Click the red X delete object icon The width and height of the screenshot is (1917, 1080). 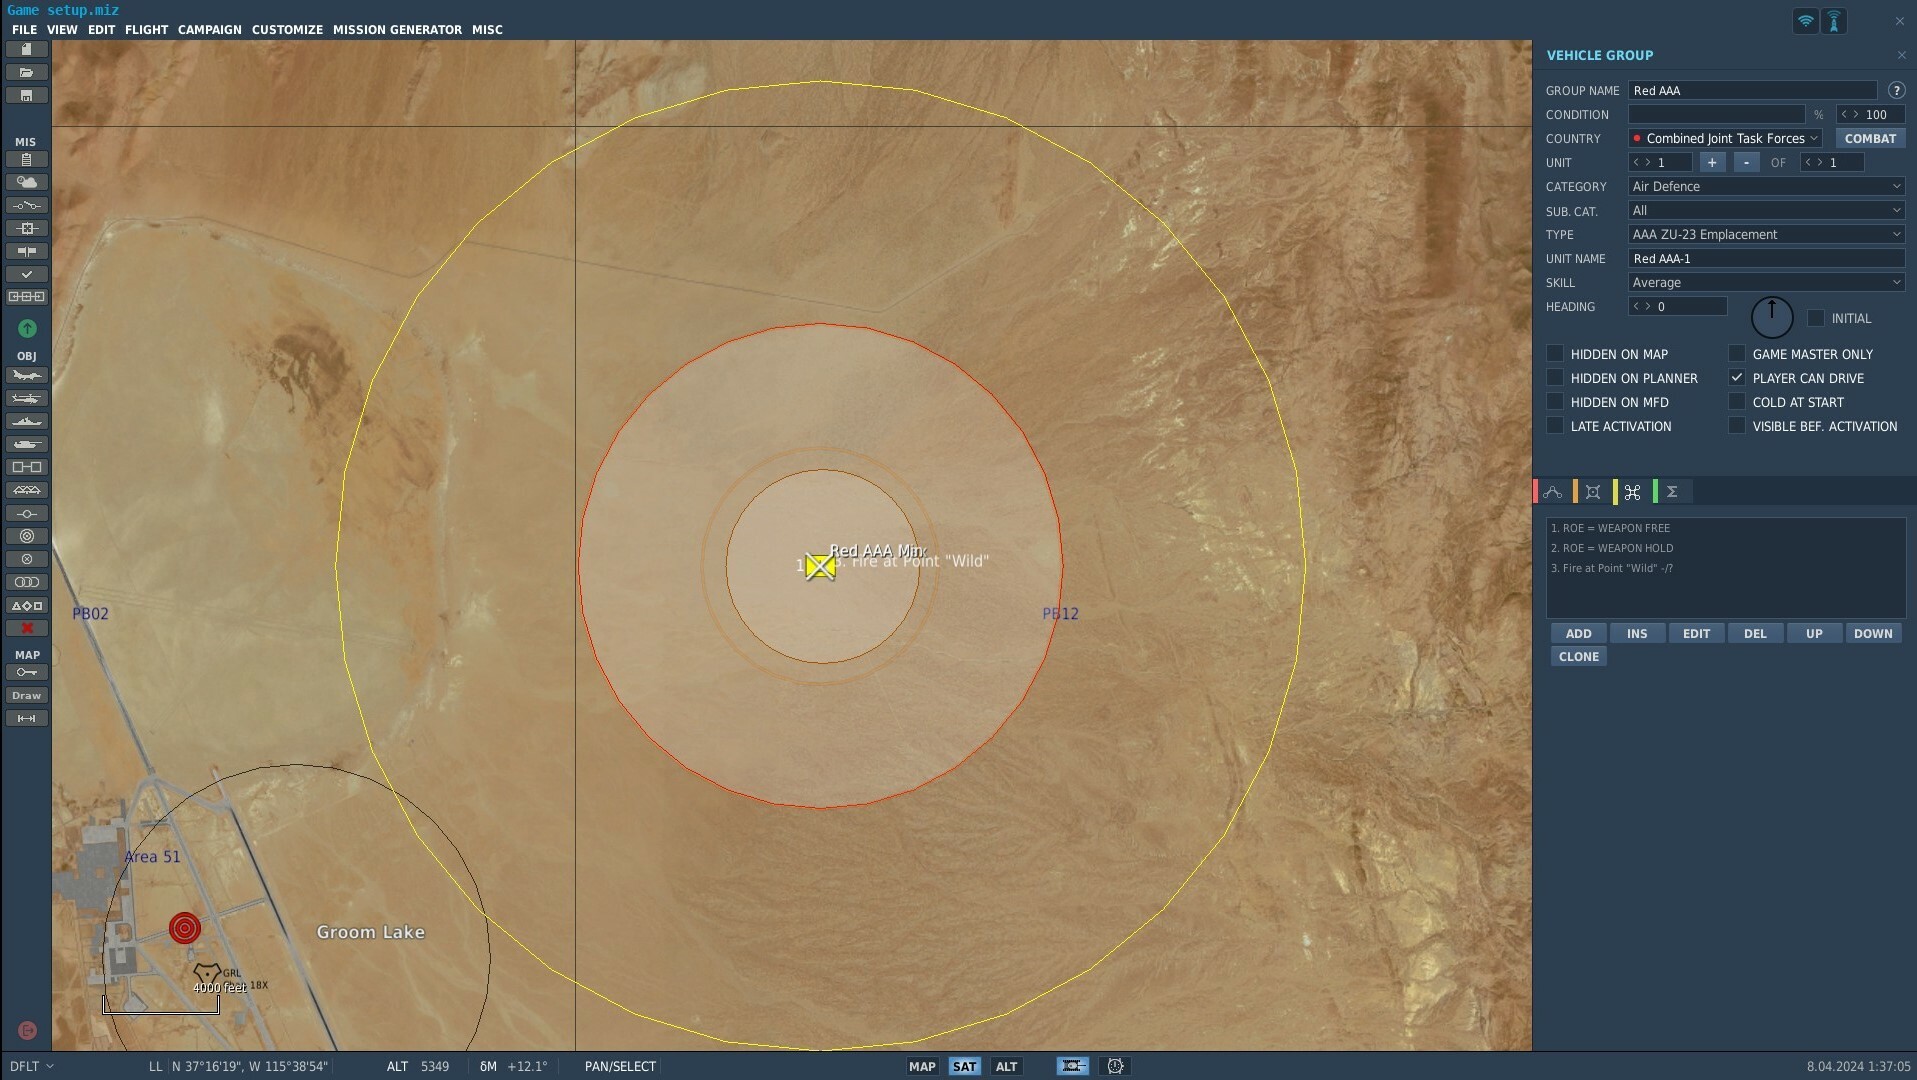click(27, 628)
